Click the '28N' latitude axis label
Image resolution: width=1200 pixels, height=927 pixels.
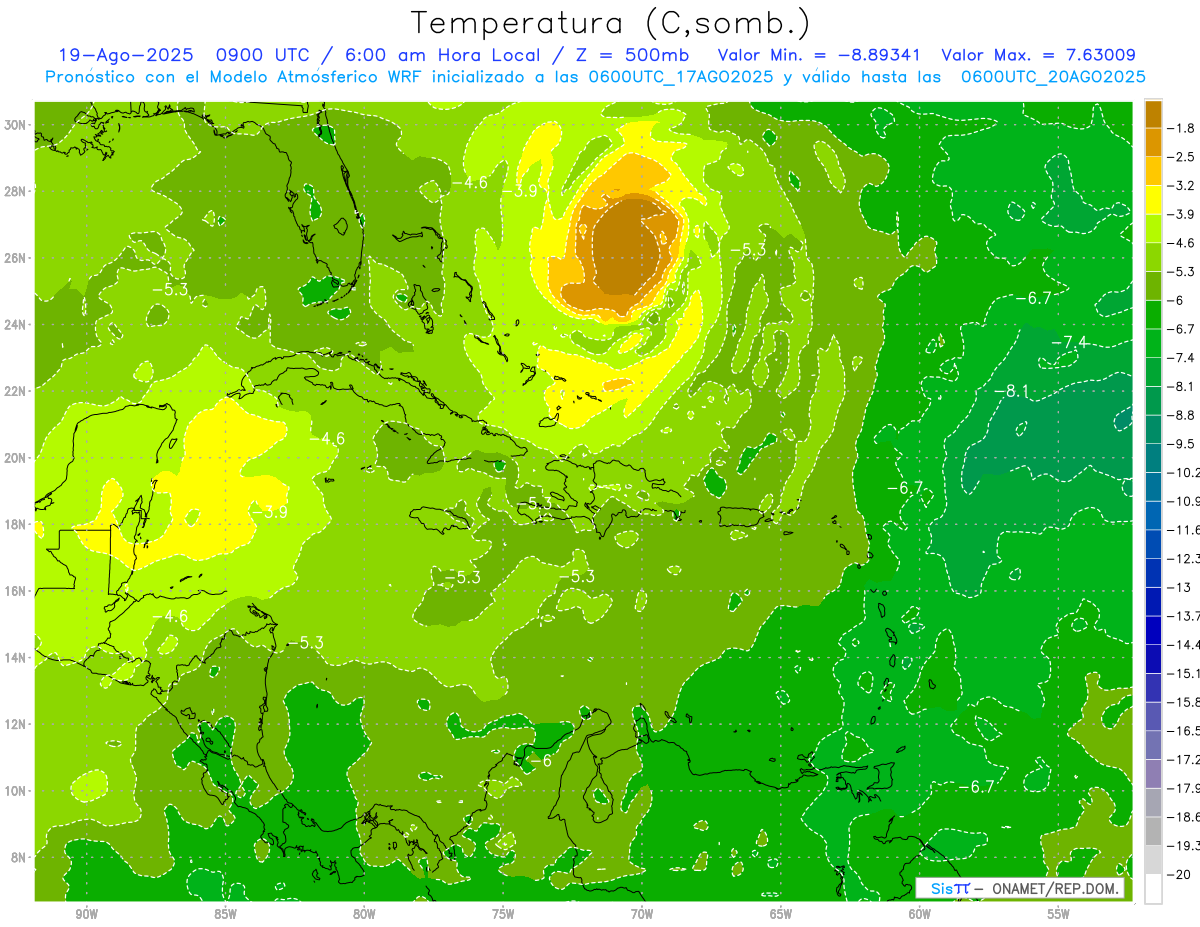[x=17, y=191]
